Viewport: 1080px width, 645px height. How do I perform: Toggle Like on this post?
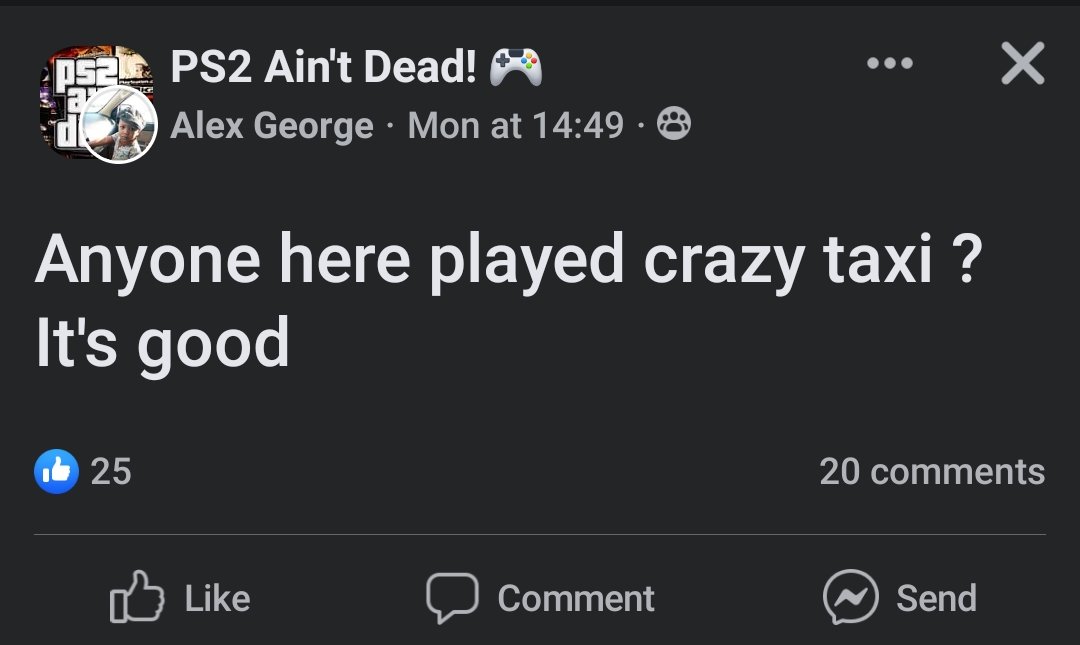(x=180, y=598)
